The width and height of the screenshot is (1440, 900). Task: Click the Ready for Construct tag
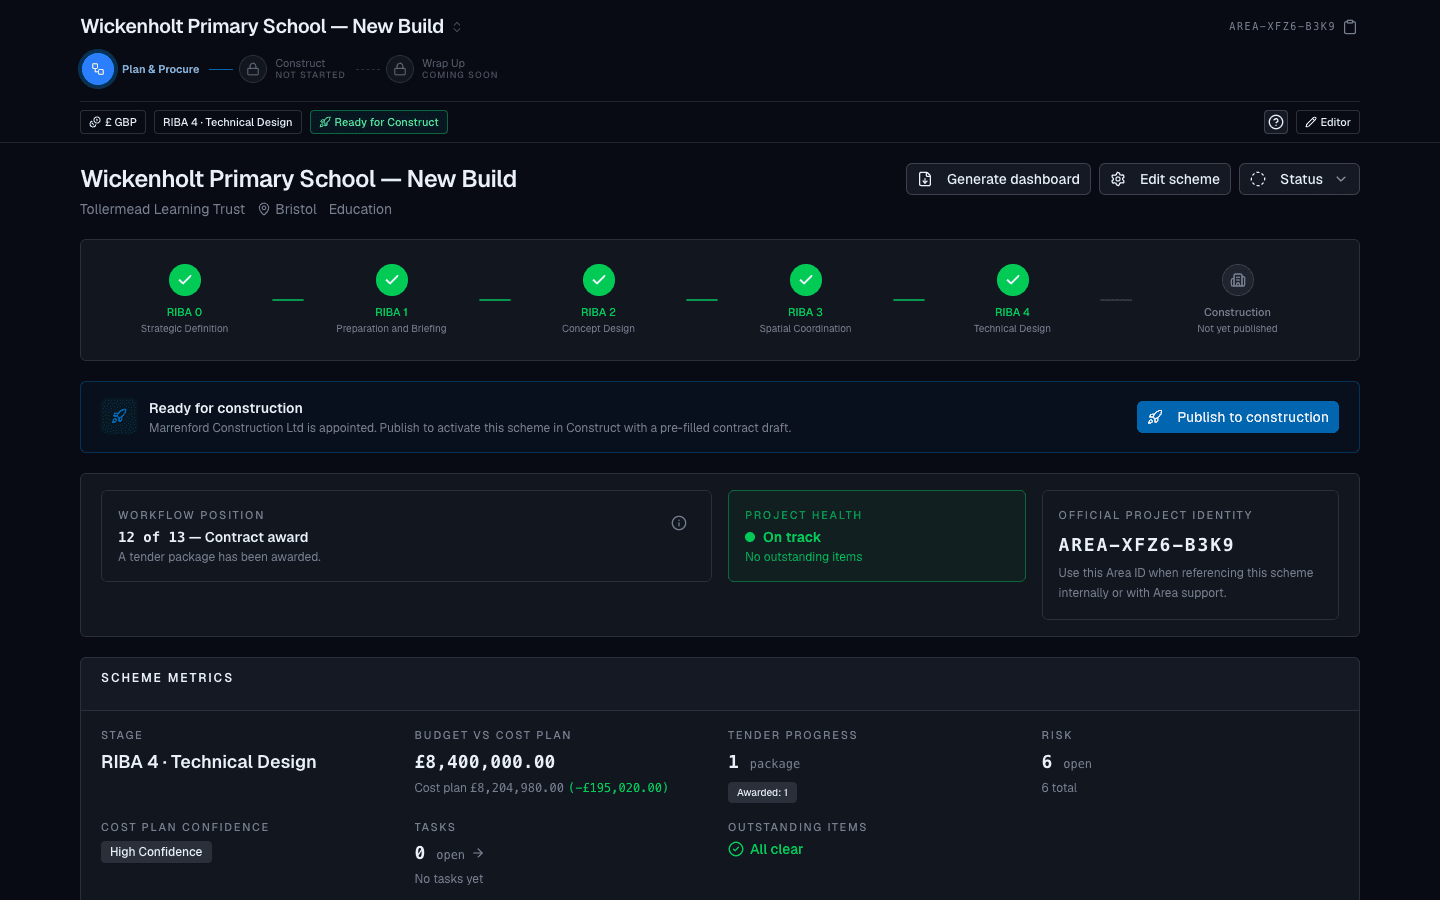pos(379,122)
